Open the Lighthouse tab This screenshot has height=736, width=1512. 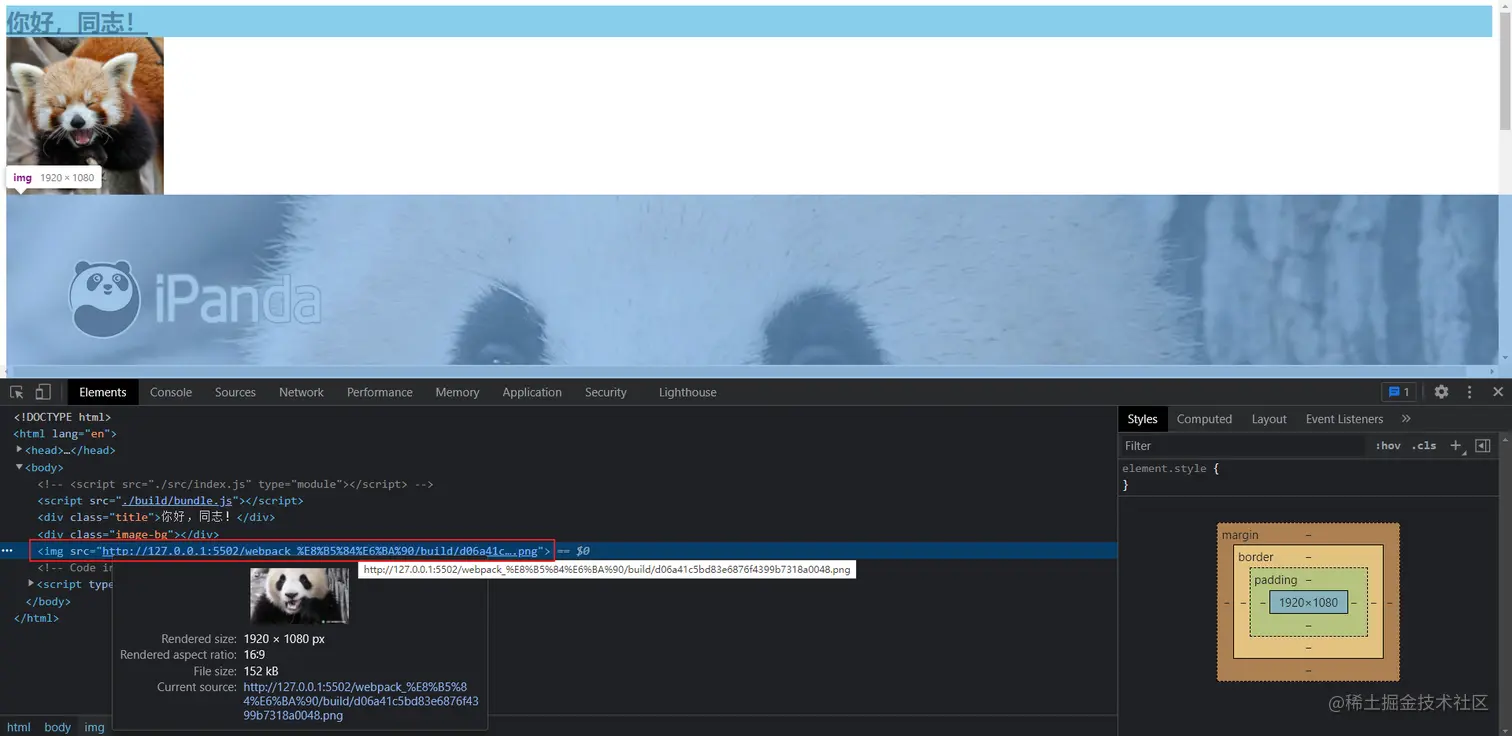tap(687, 392)
